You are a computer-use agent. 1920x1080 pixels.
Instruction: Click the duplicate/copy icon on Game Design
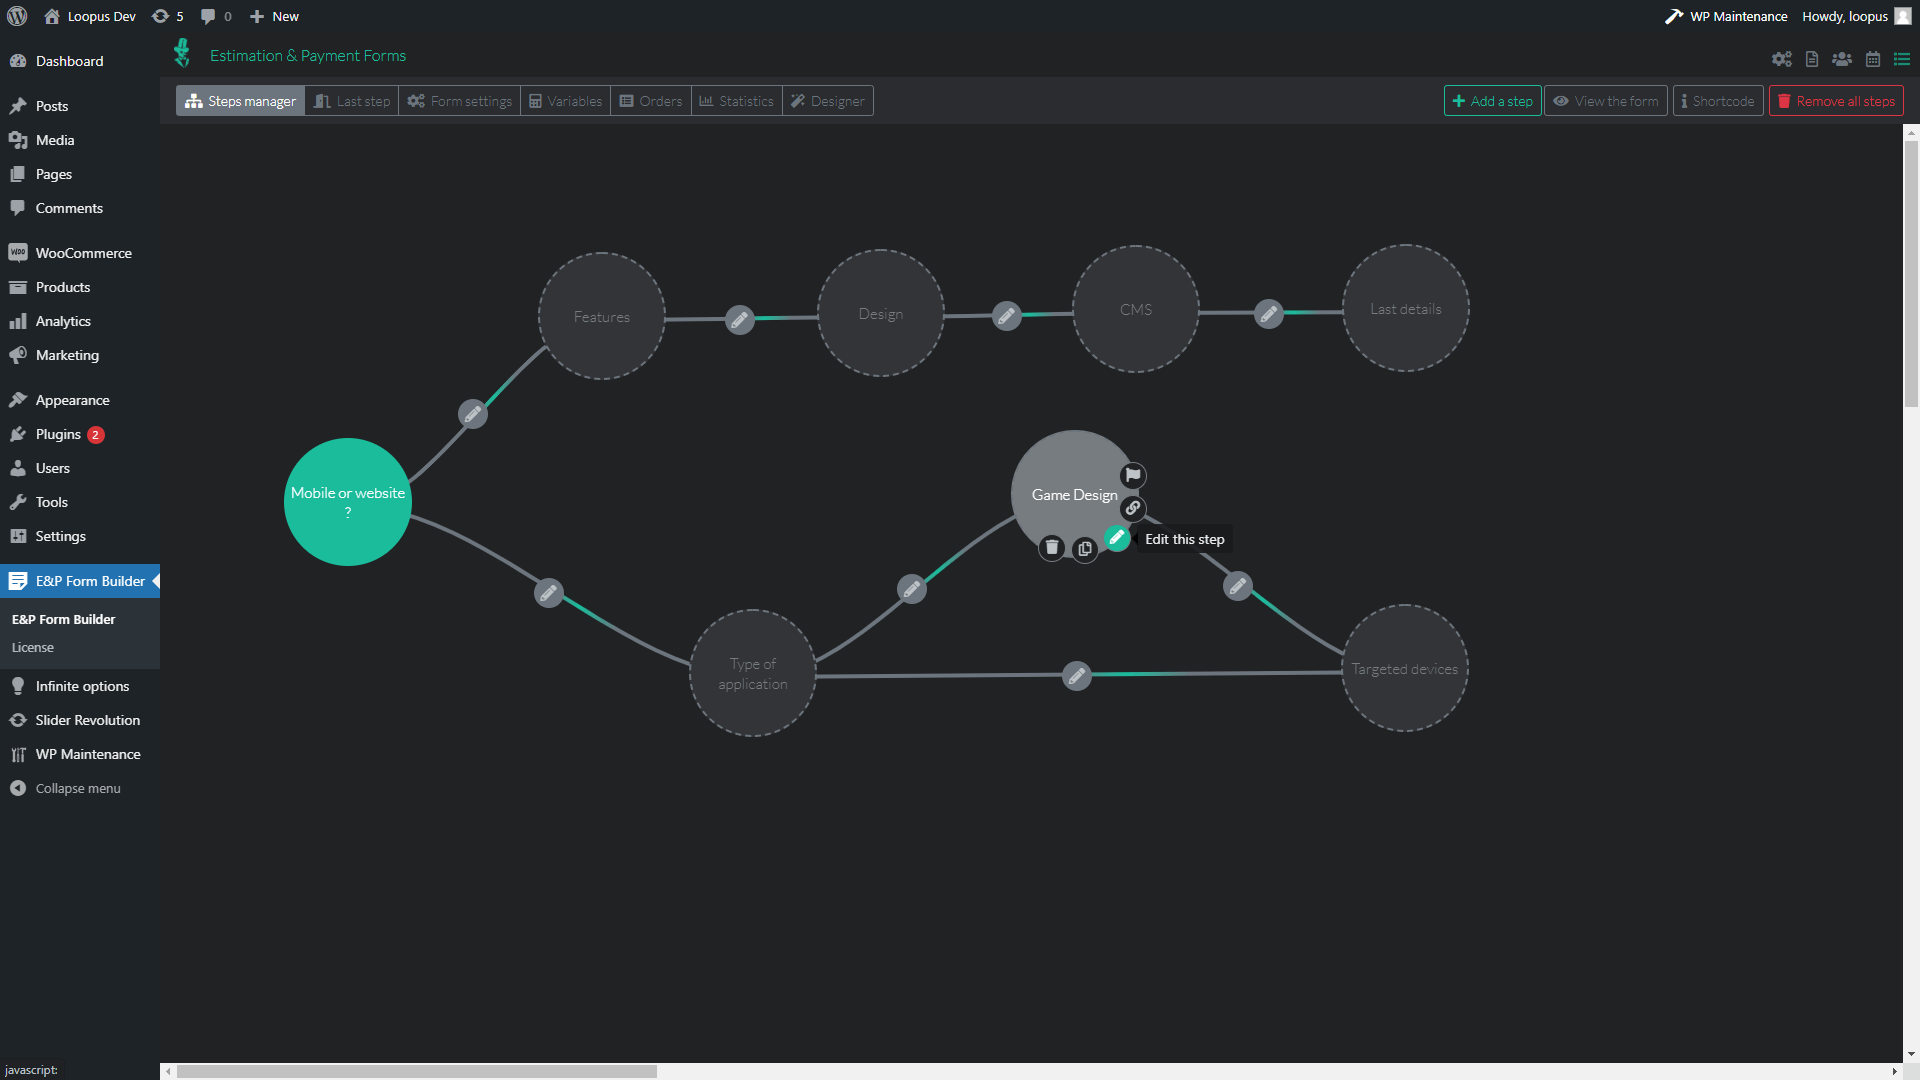pyautogui.click(x=1084, y=549)
